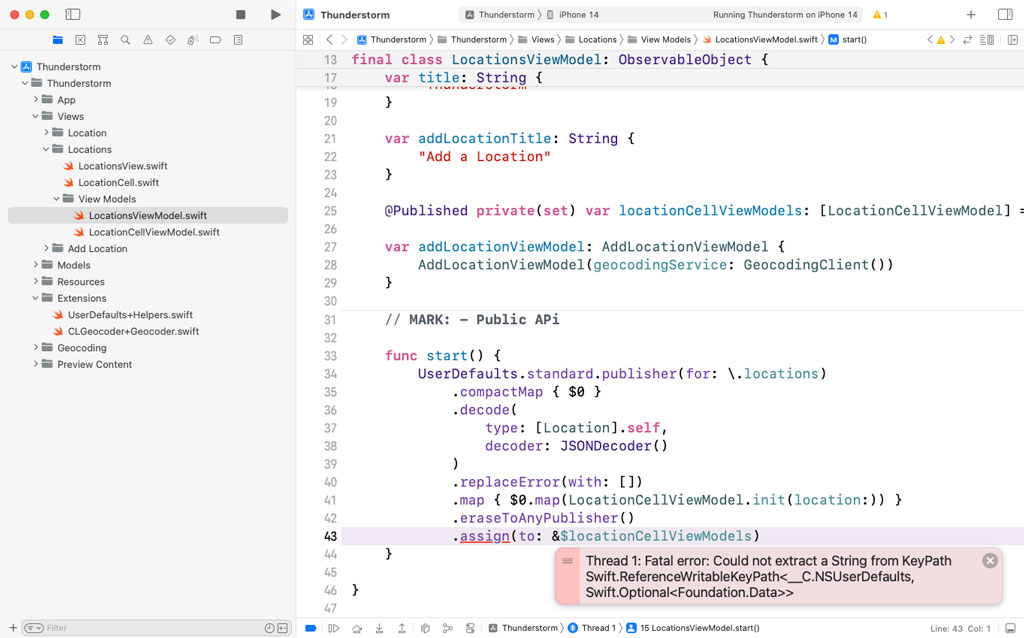This screenshot has height=638, width=1024.
Task: Open the Debug navigator
Action: [x=192, y=39]
